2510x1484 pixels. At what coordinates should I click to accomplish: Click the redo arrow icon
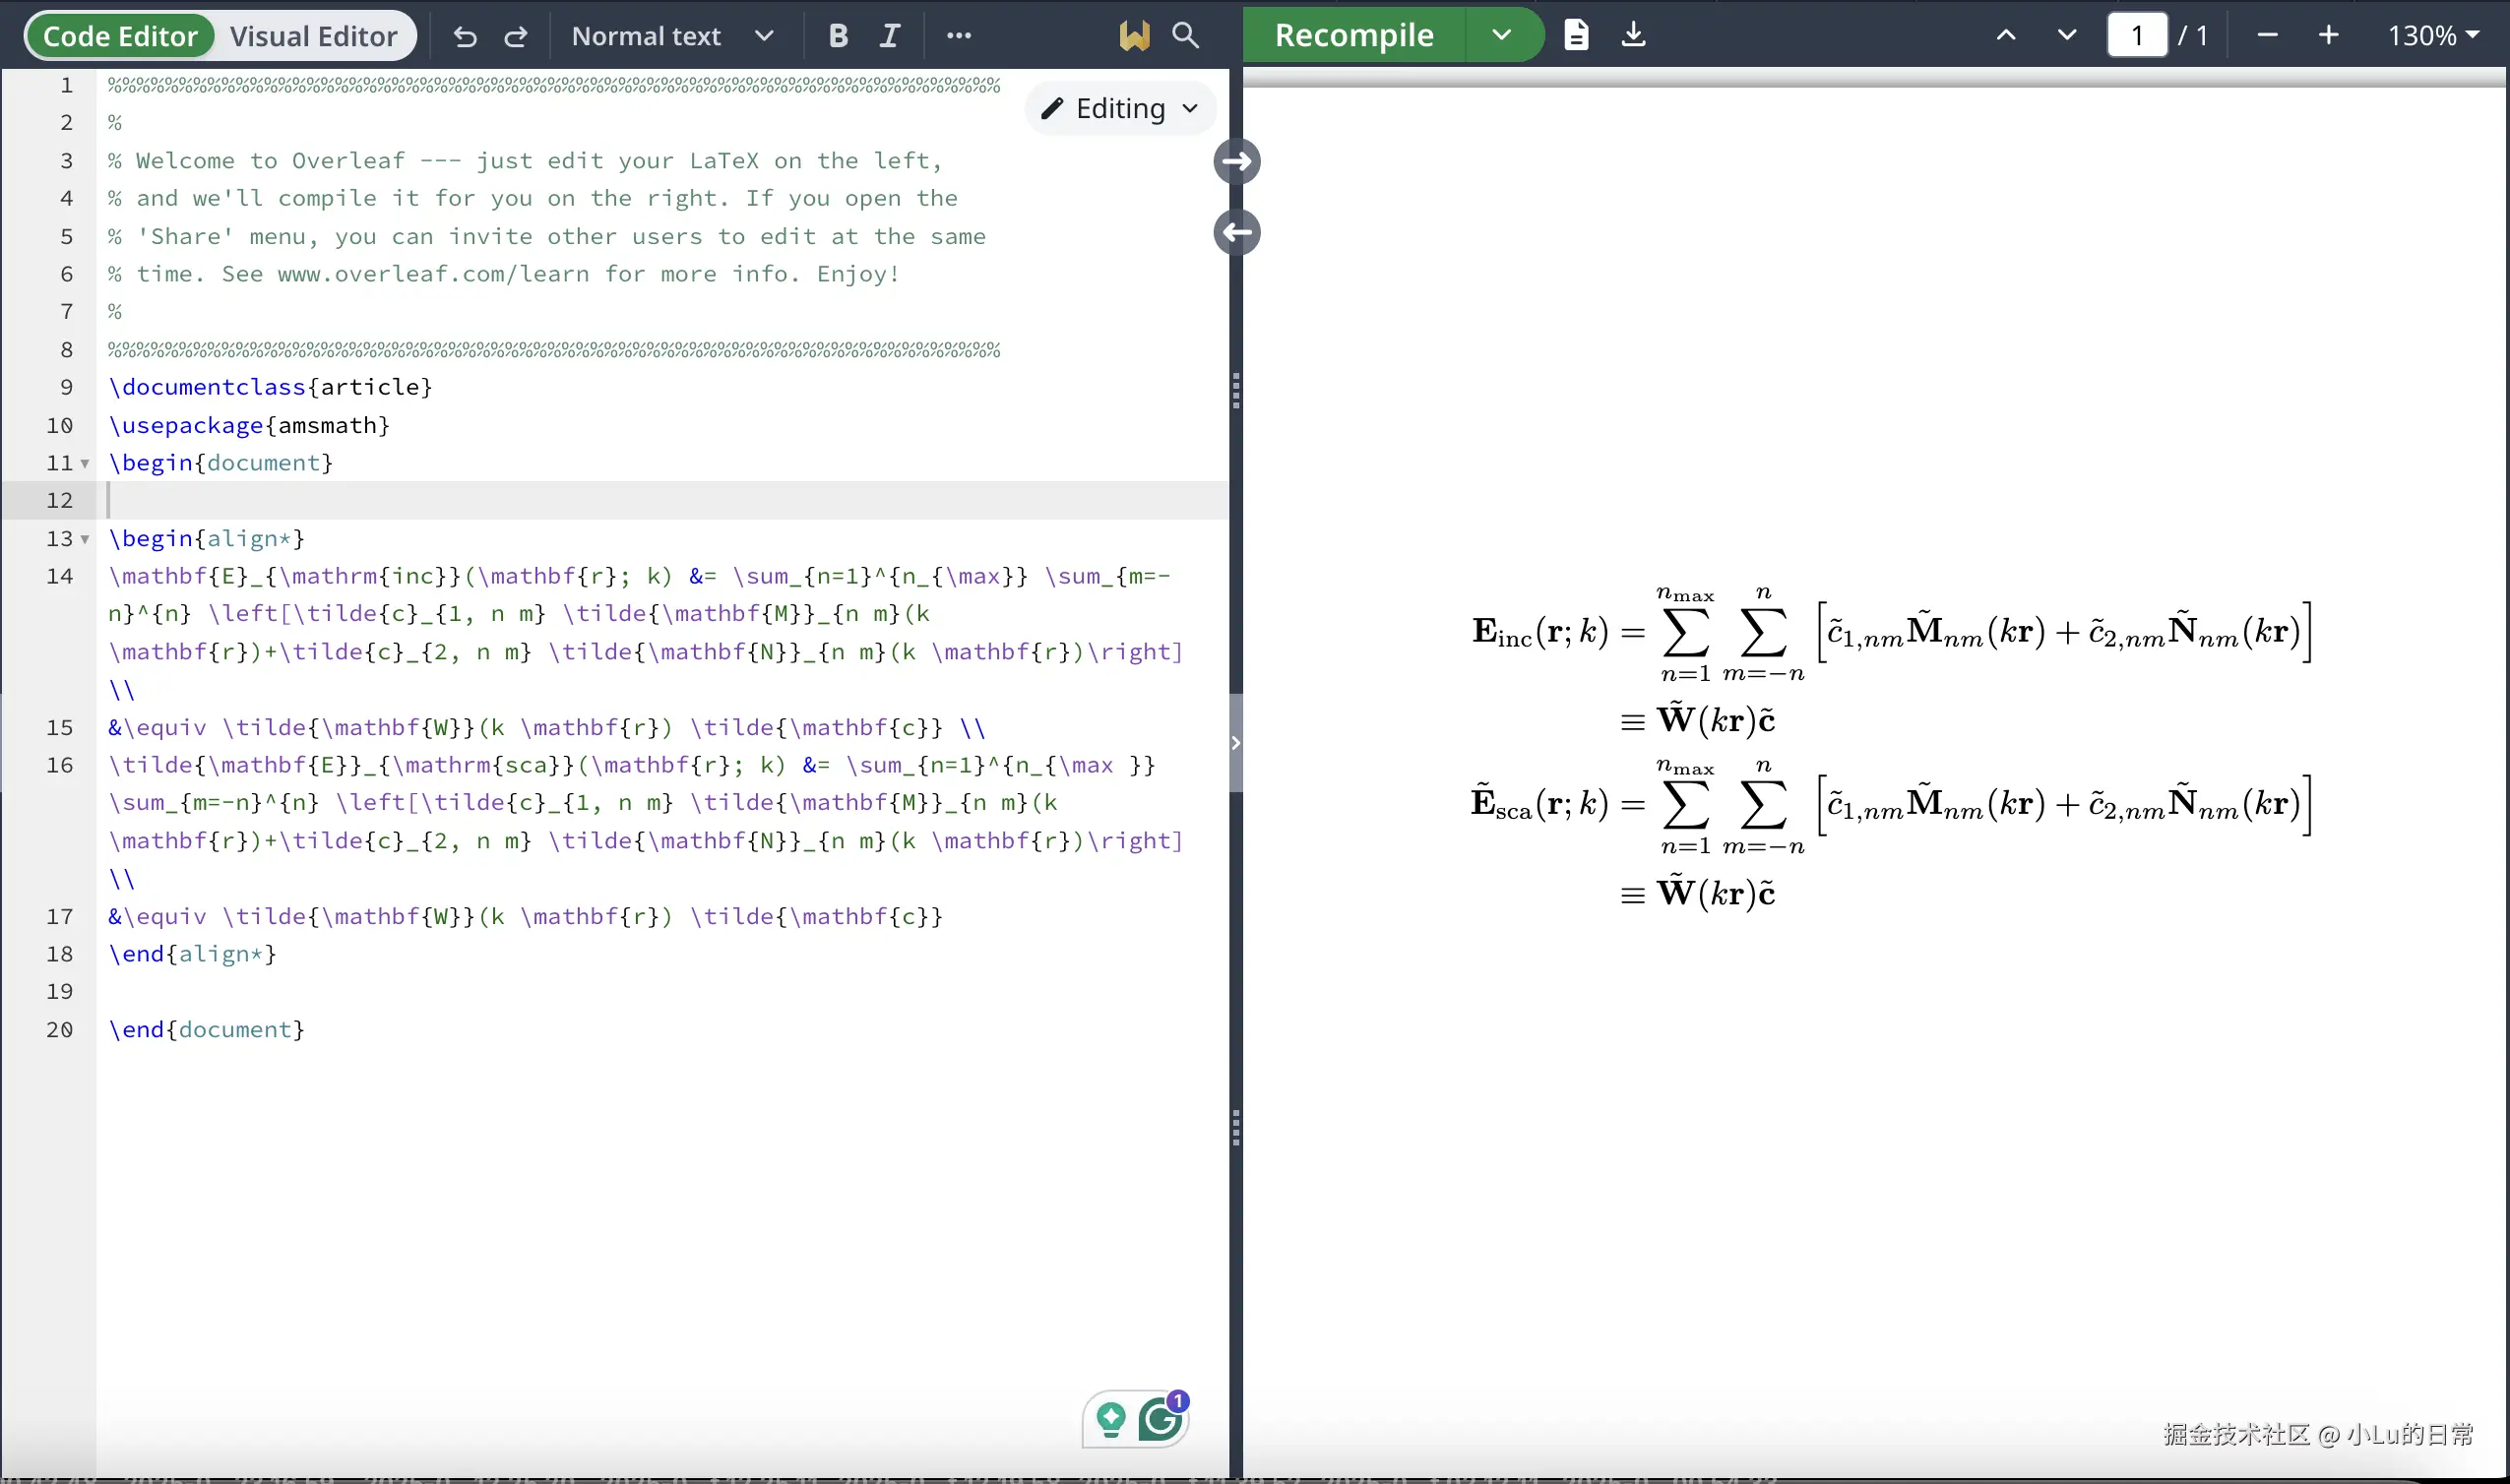click(x=516, y=37)
